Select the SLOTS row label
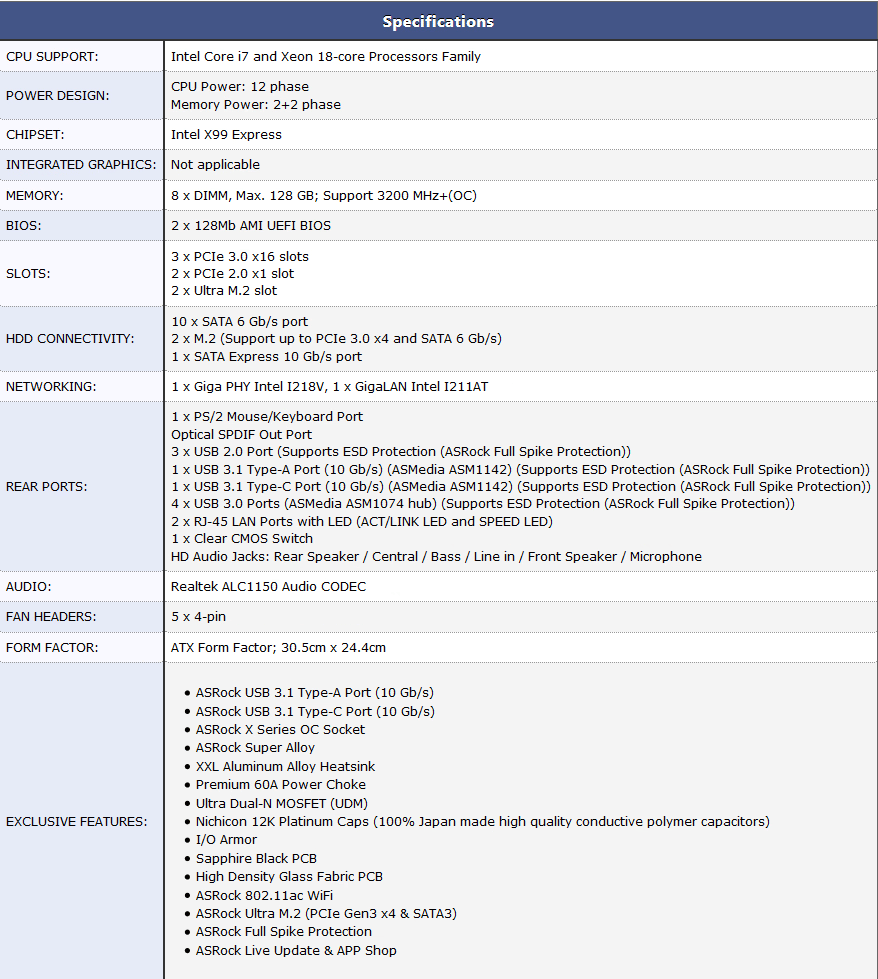The height and width of the screenshot is (979, 878). click(28, 274)
